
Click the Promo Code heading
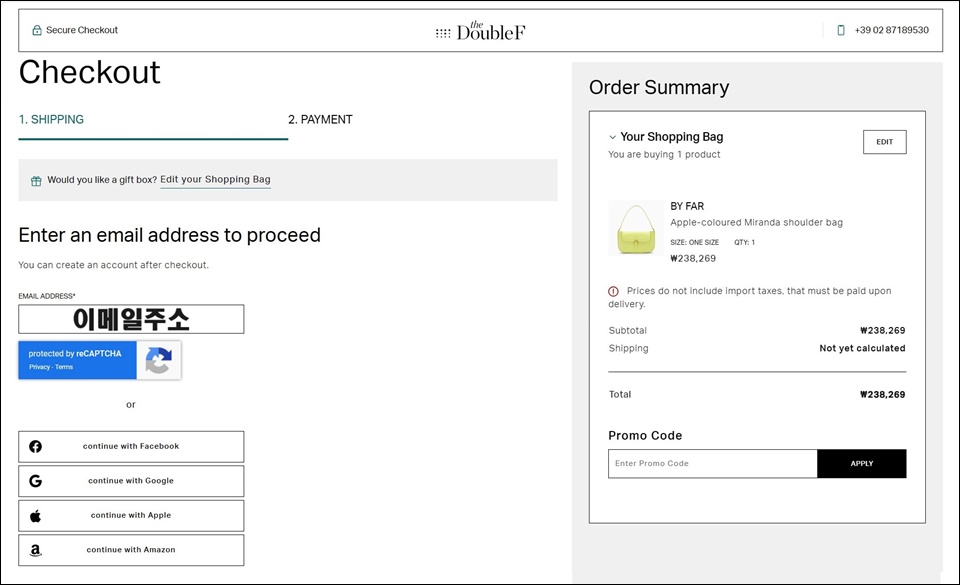645,436
